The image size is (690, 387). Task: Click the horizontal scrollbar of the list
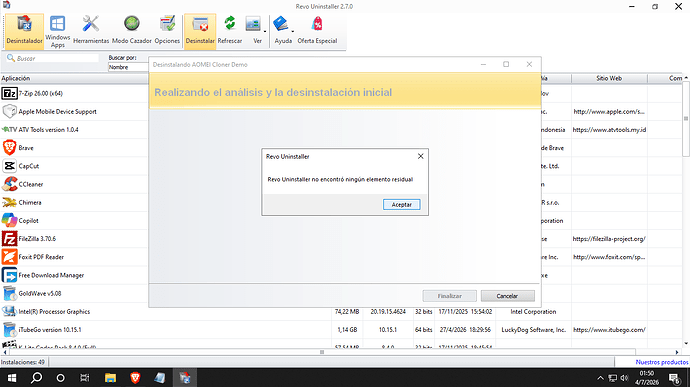(x=322, y=352)
